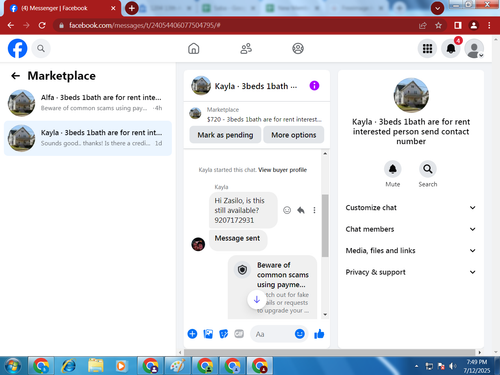Open media player taskbar icon
The width and height of the screenshot is (500, 375).
point(121,366)
